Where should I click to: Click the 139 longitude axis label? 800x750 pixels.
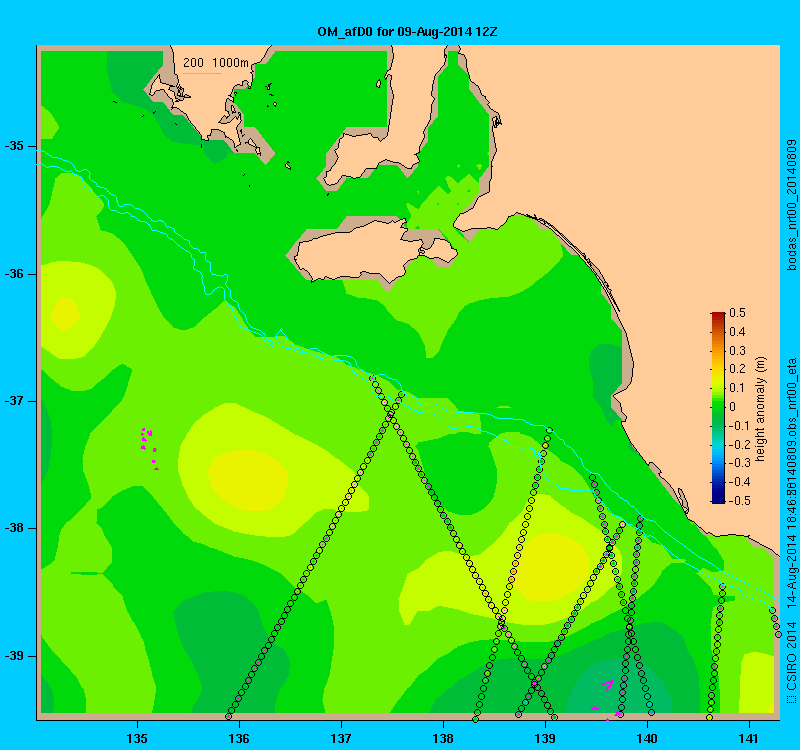(x=545, y=739)
